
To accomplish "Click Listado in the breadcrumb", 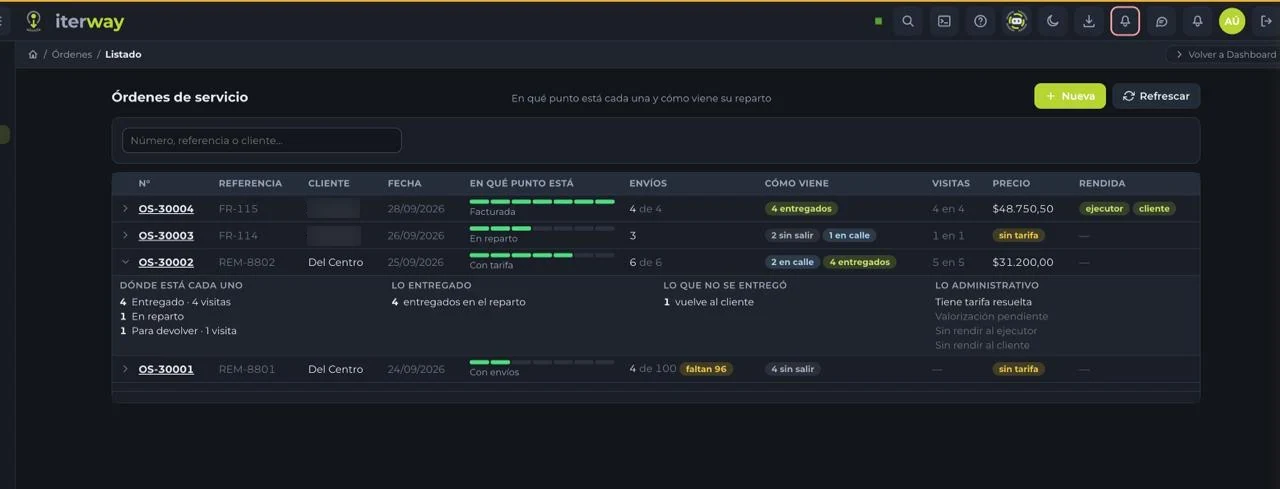I will coord(123,55).
